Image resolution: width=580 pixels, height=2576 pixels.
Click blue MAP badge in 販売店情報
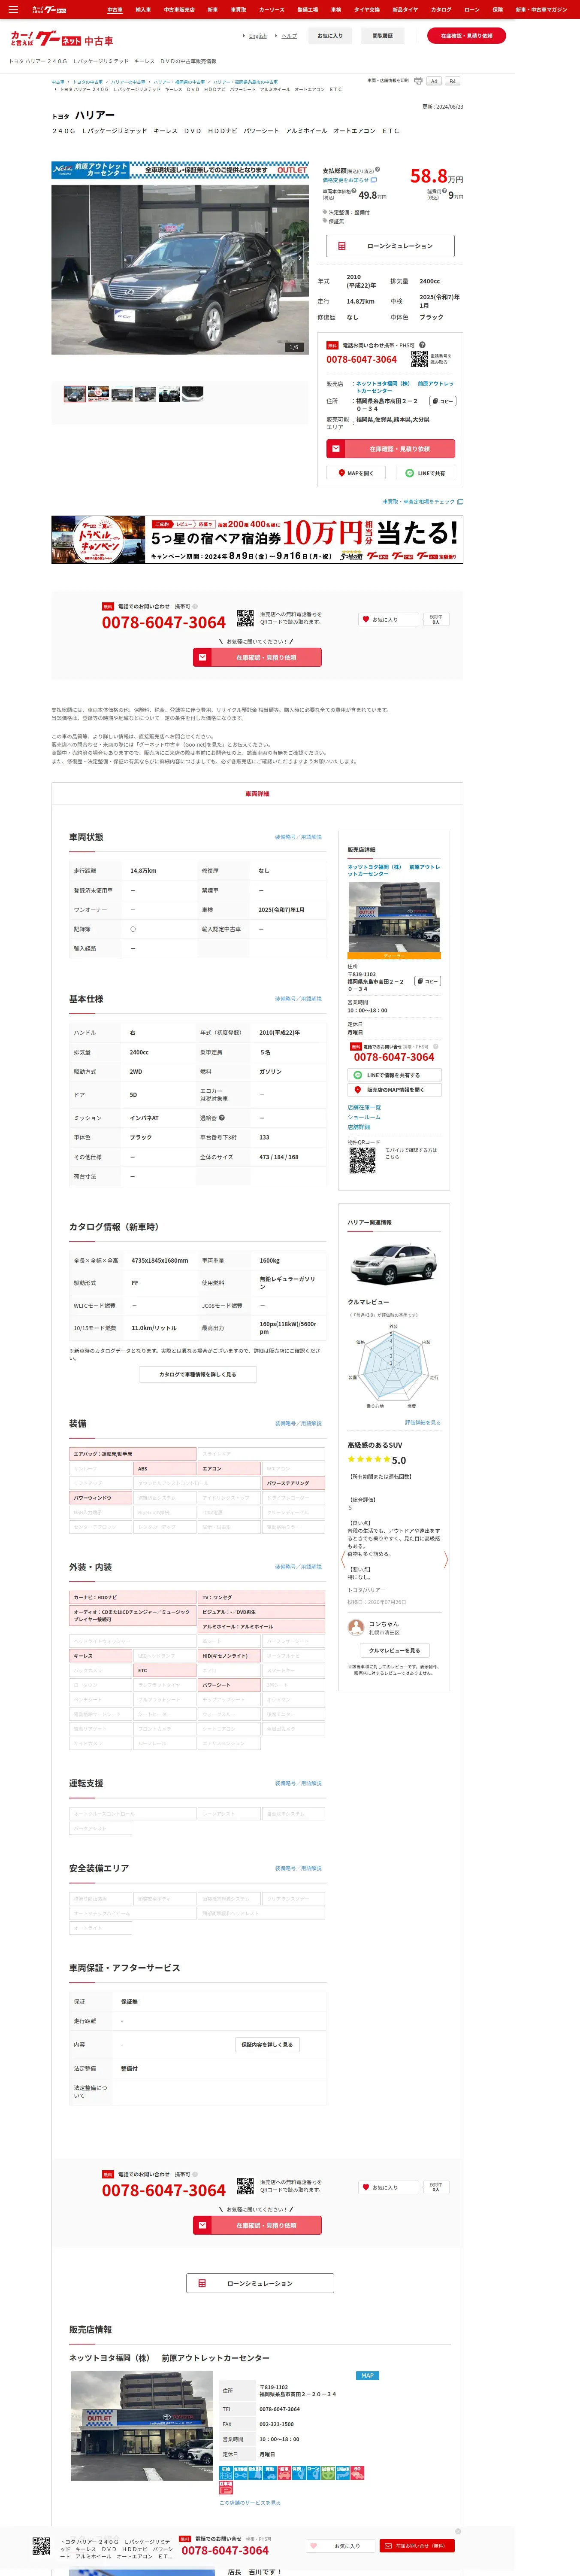click(367, 2375)
